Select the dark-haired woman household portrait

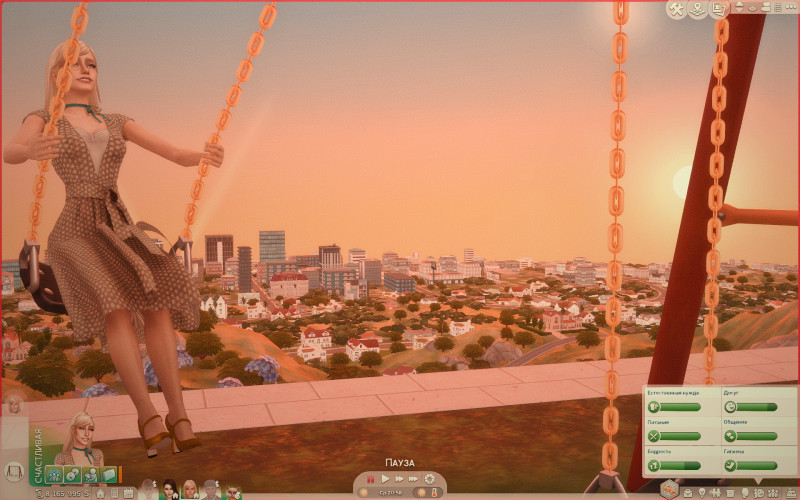(x=170, y=489)
